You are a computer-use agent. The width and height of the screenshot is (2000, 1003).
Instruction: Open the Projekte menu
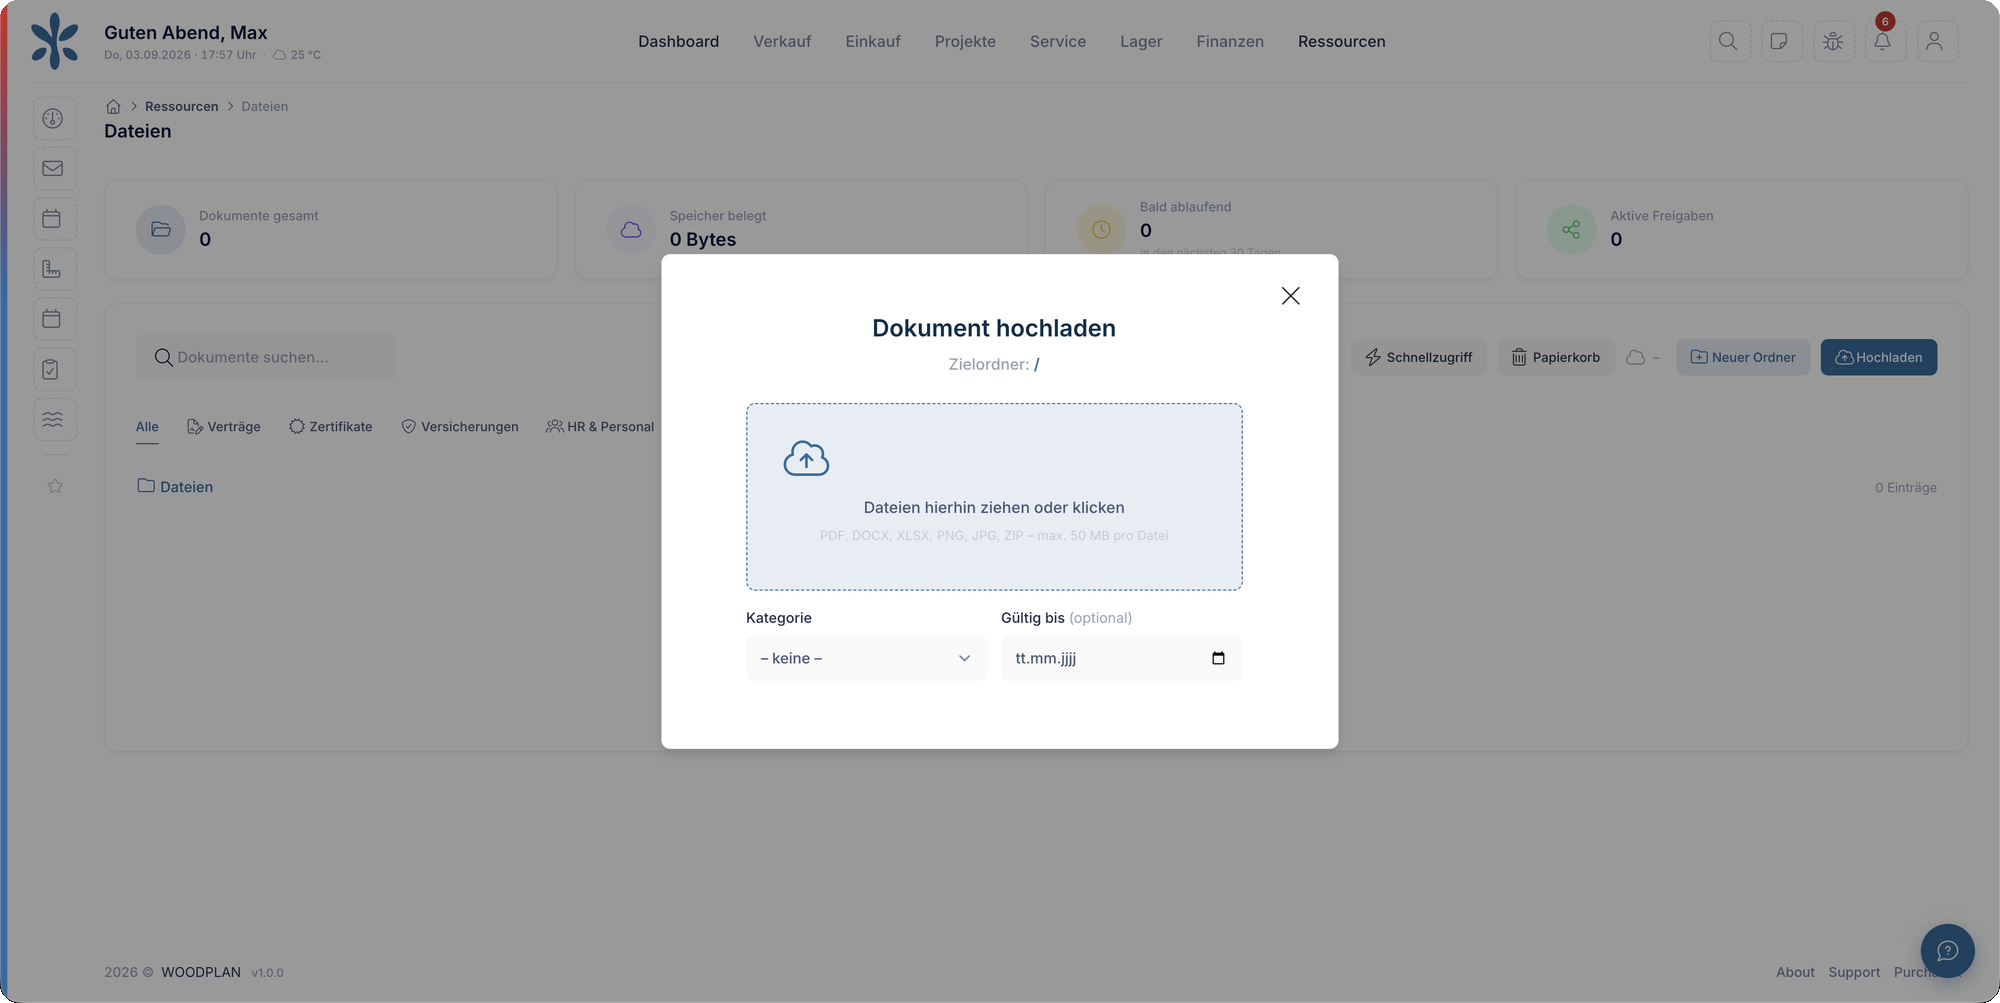965,41
